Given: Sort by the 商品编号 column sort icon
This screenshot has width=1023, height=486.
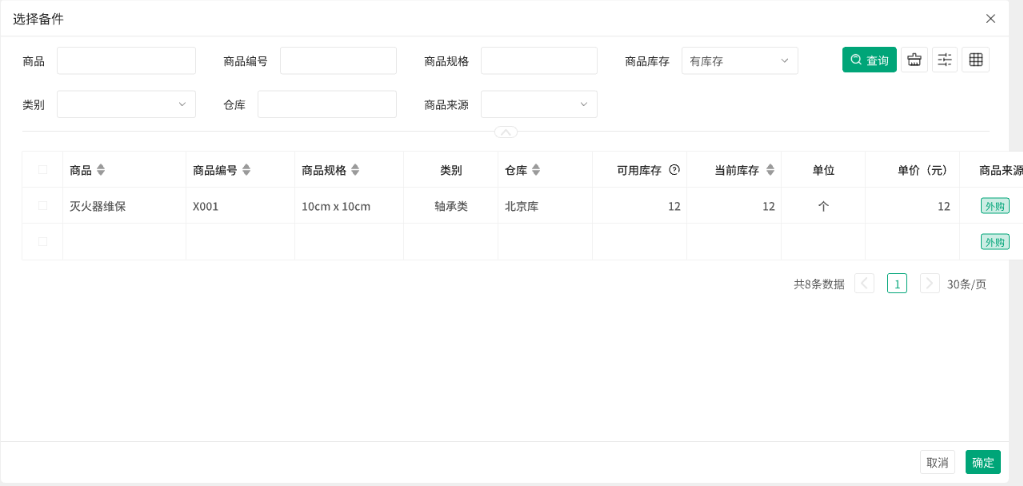Looking at the screenshot, I should point(246,170).
